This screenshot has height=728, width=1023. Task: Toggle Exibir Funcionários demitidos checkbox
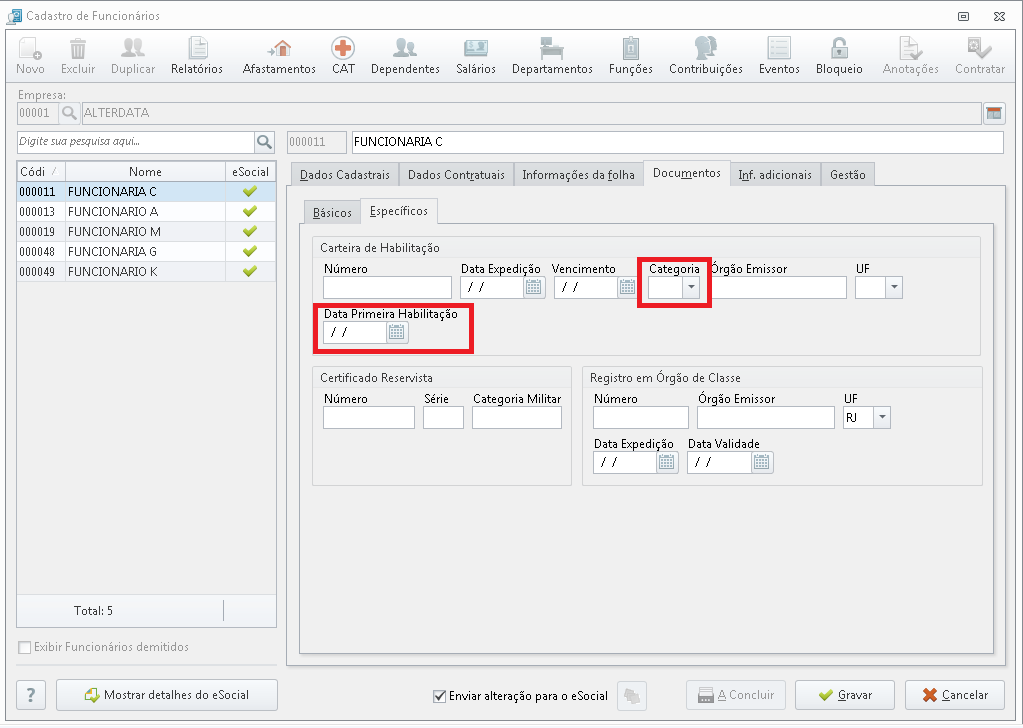[25, 647]
